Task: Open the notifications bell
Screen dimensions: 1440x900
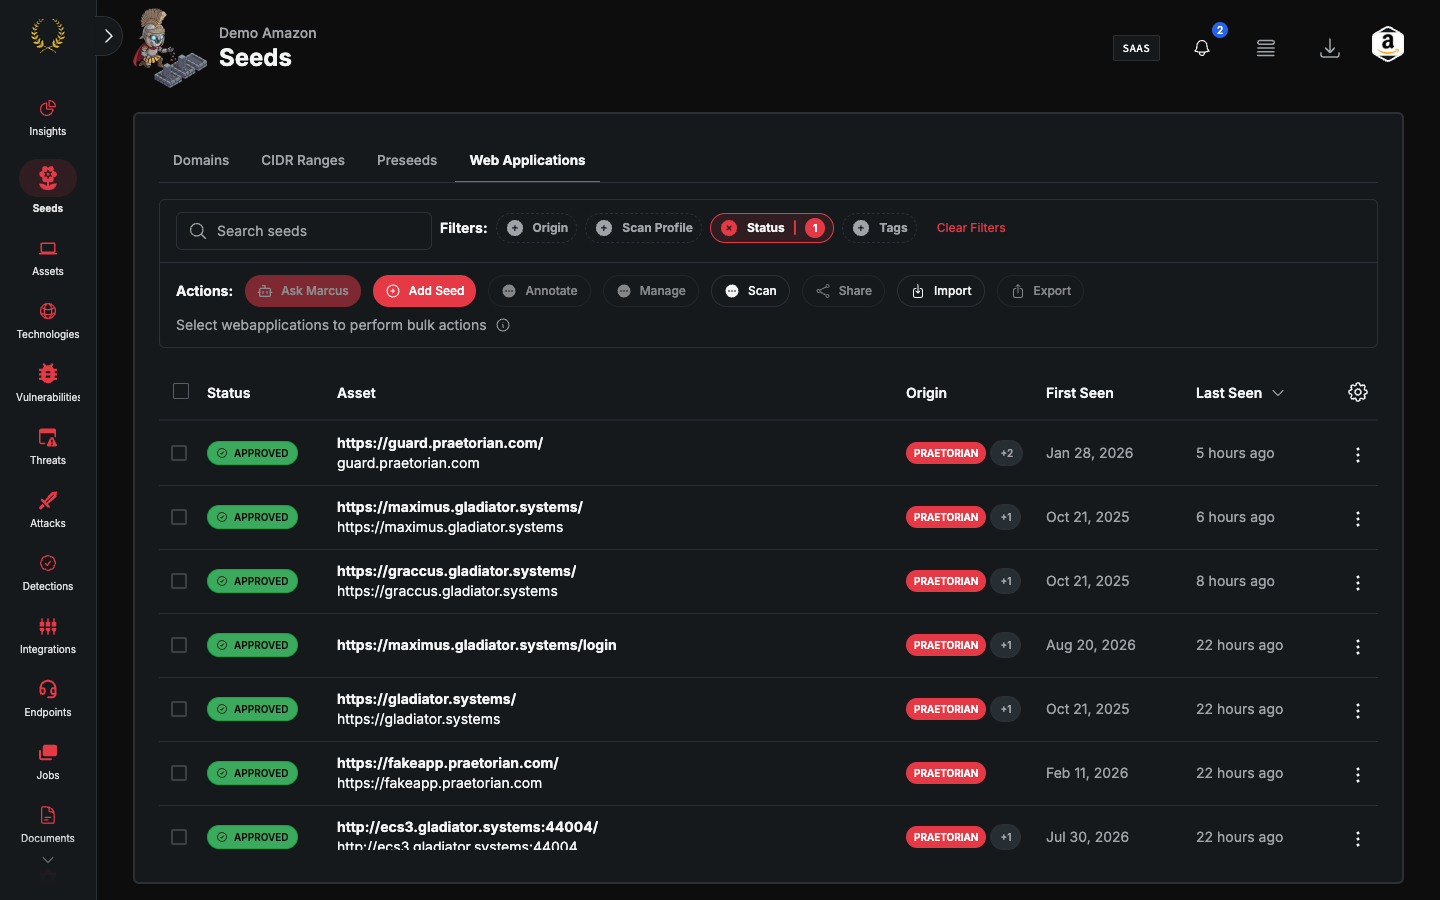Action: click(x=1202, y=48)
